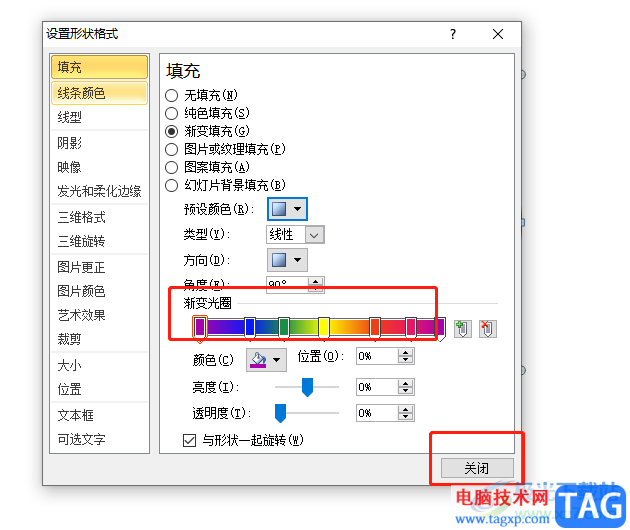
Task: Select the 图片或纹理填充 radio option
Action: pos(172,149)
